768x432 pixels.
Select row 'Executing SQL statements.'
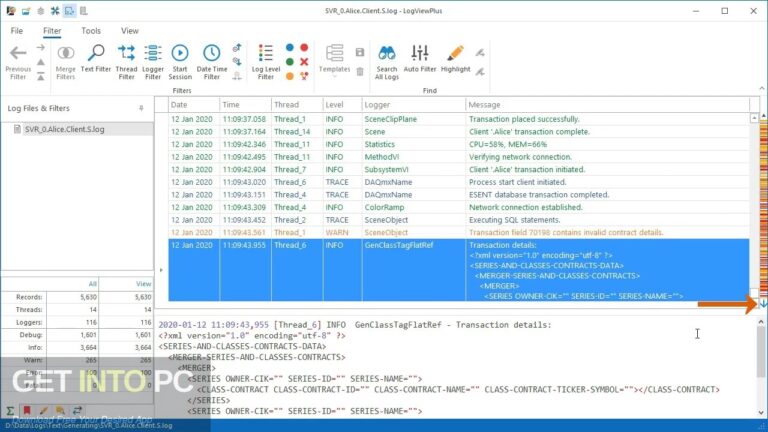[459, 220]
